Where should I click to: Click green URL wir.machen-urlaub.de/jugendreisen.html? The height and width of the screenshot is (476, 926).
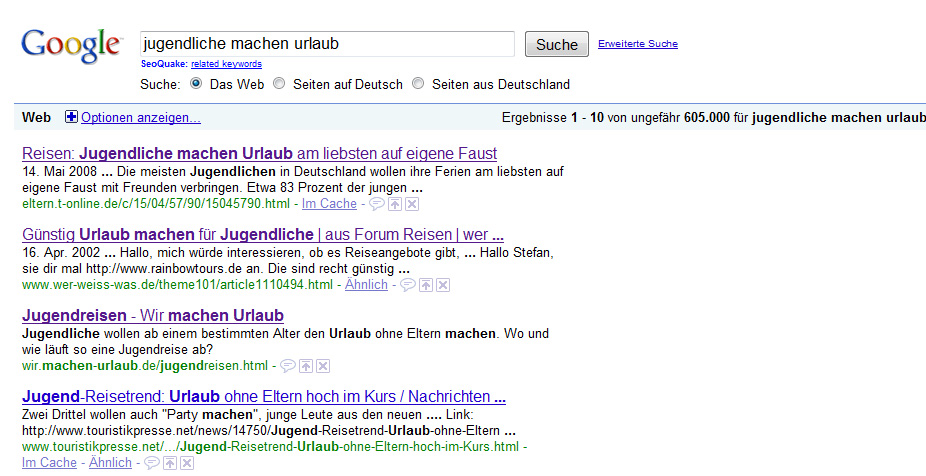click(145, 366)
